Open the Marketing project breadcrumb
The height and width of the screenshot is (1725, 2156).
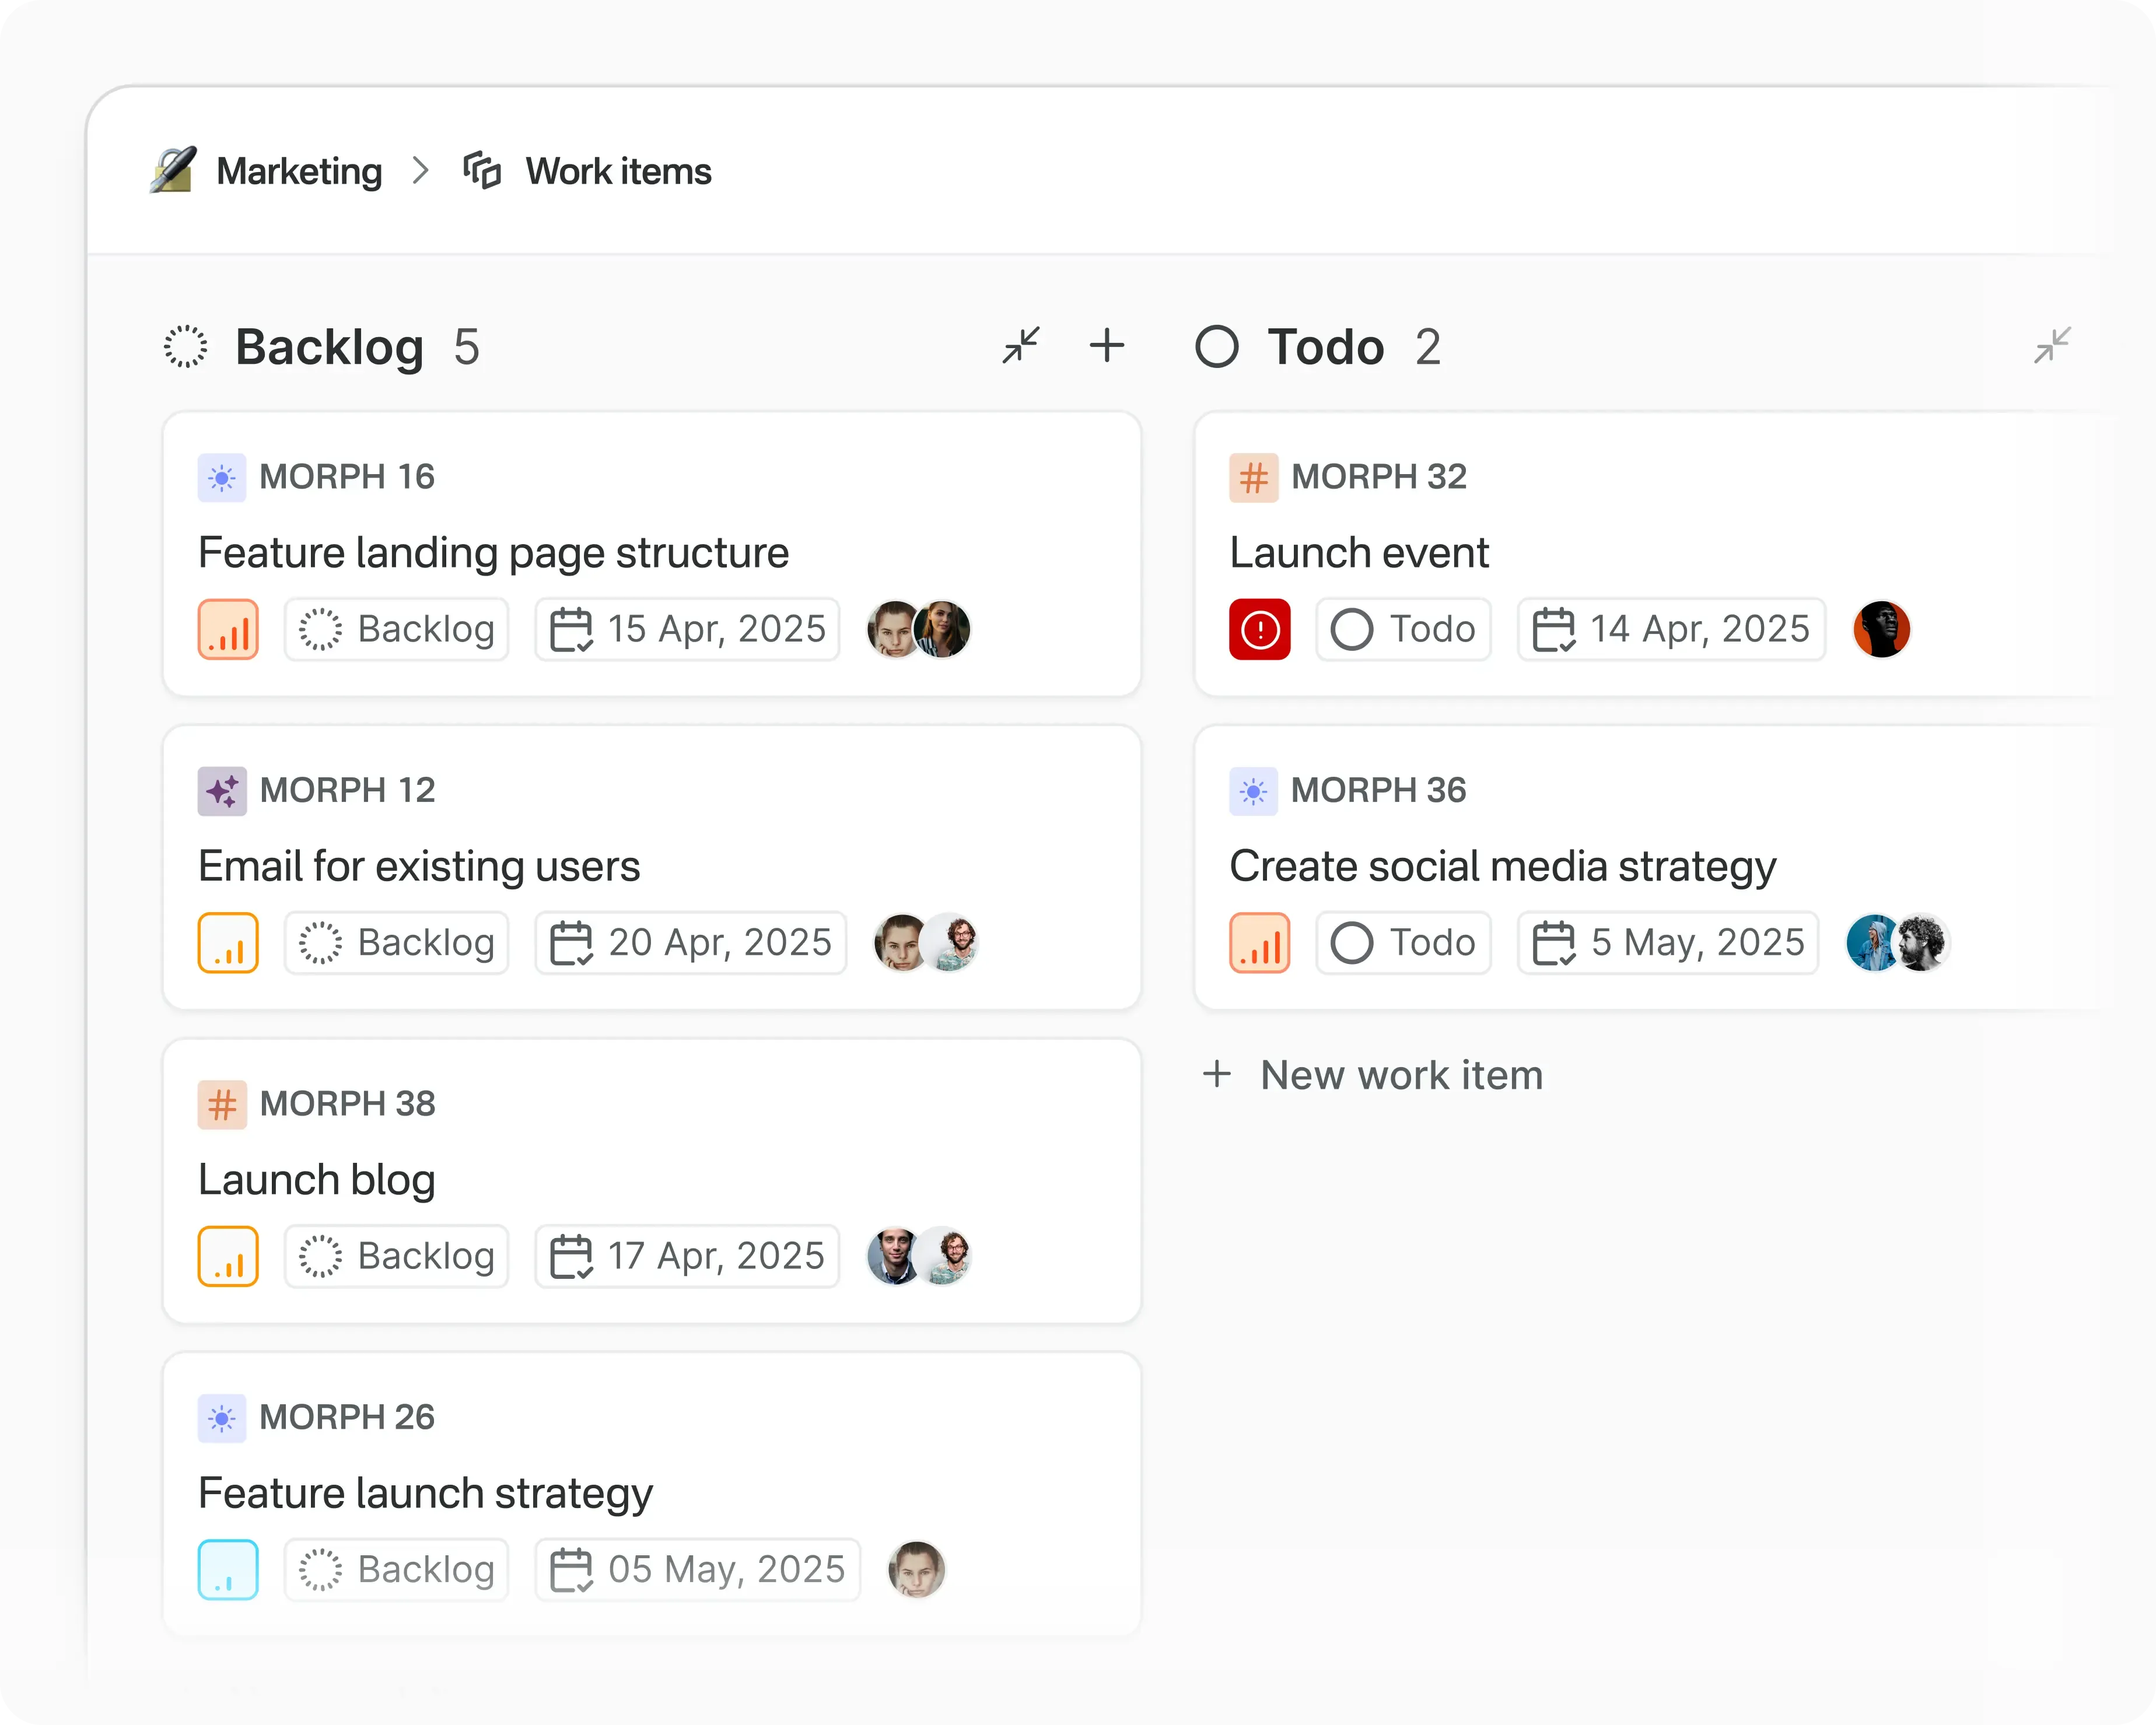pyautogui.click(x=298, y=171)
